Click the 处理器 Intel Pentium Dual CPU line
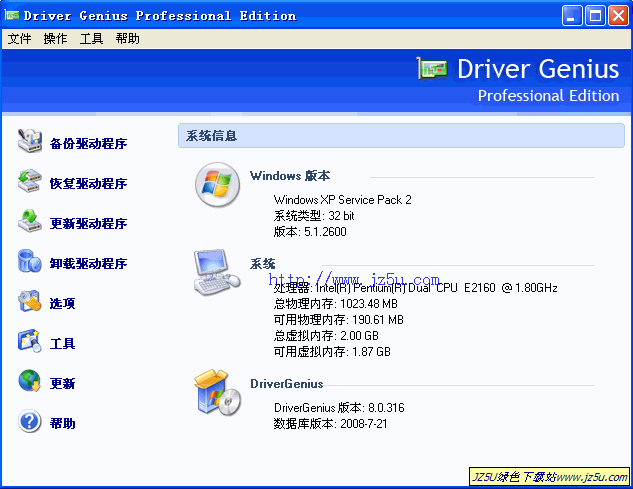The image size is (633, 489). point(415,288)
